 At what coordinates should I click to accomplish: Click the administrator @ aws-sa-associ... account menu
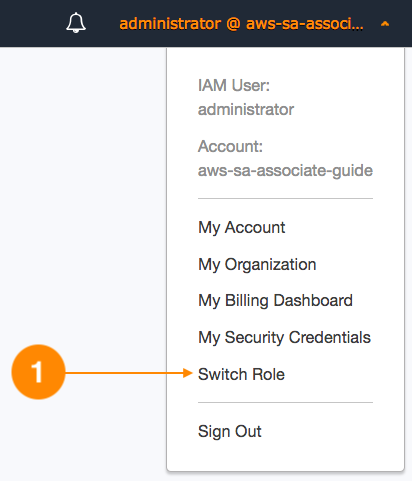[x=241, y=24]
